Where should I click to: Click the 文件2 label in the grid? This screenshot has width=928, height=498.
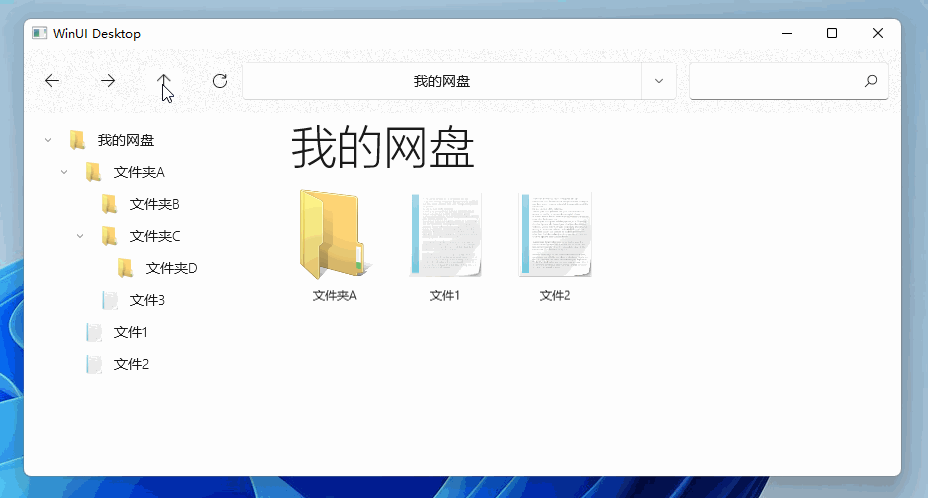pos(555,295)
